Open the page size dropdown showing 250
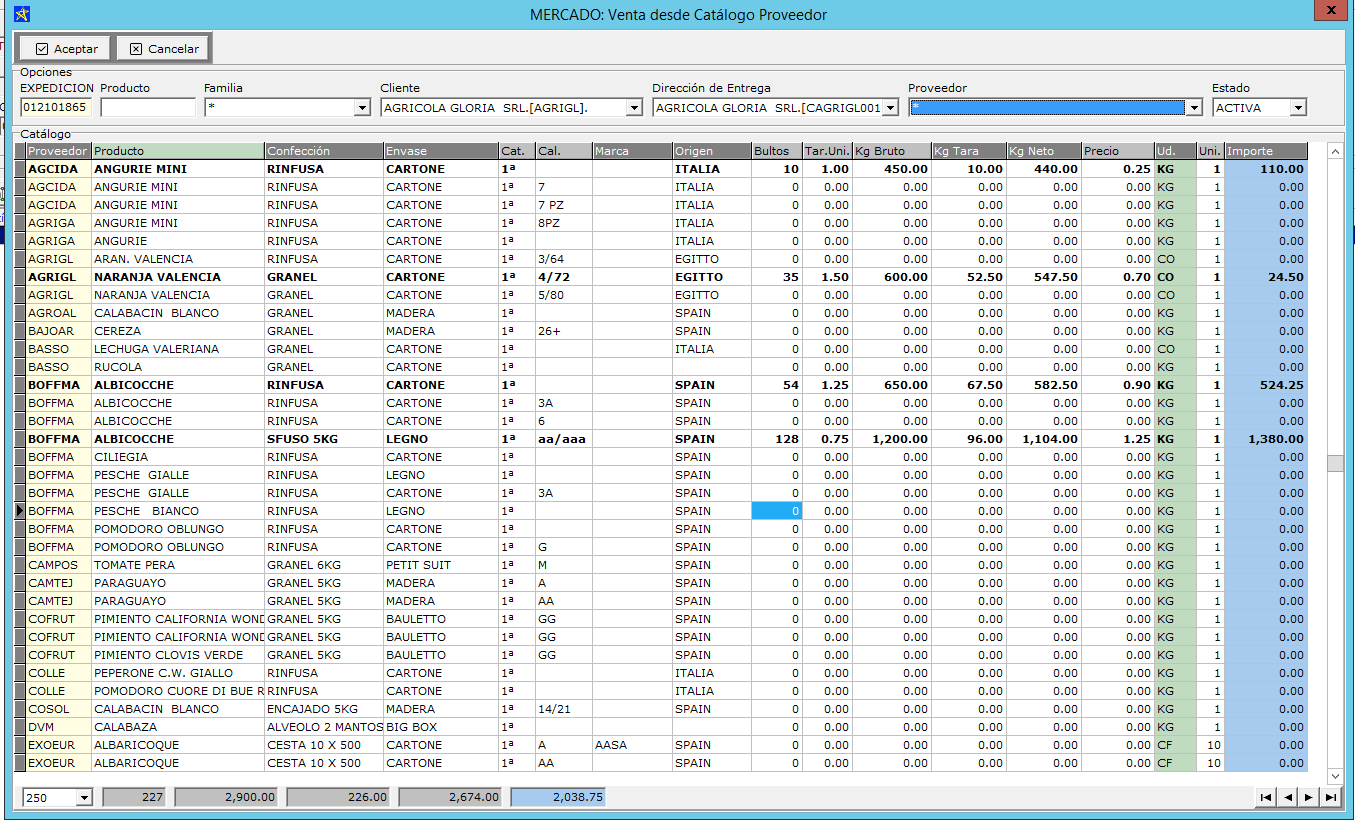The width and height of the screenshot is (1355, 822). [x=83, y=797]
